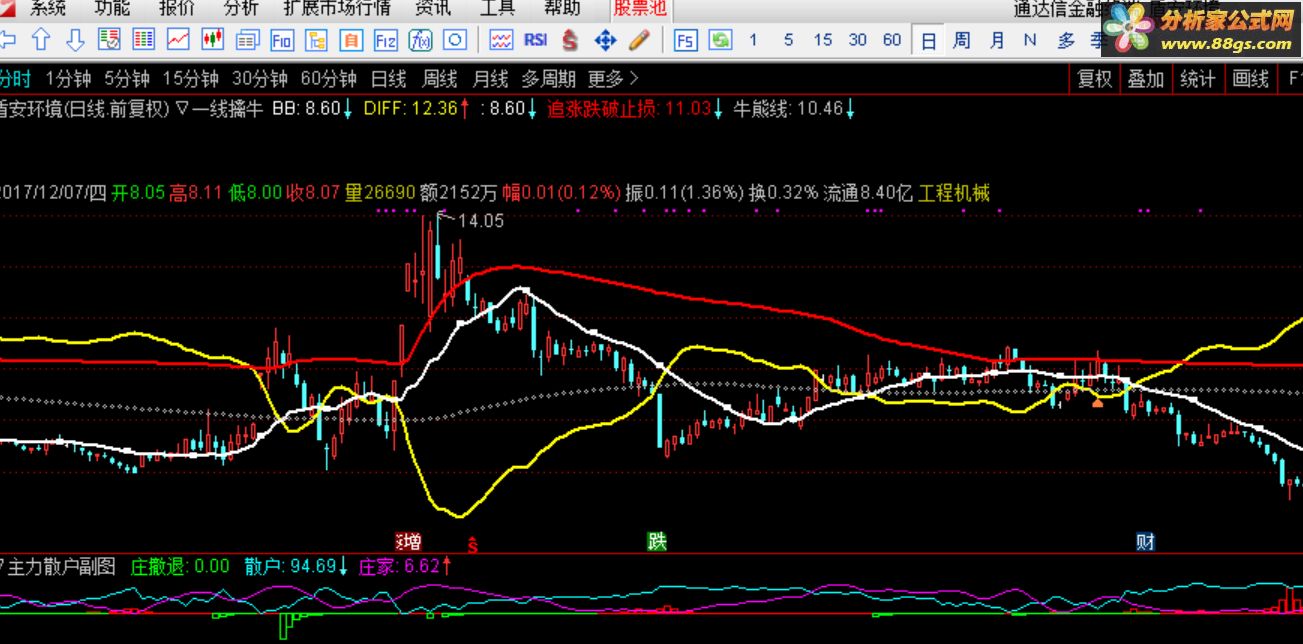Screen dimensions: 1303x644
Task: Click the 14.05 high price label
Action: [x=480, y=222]
